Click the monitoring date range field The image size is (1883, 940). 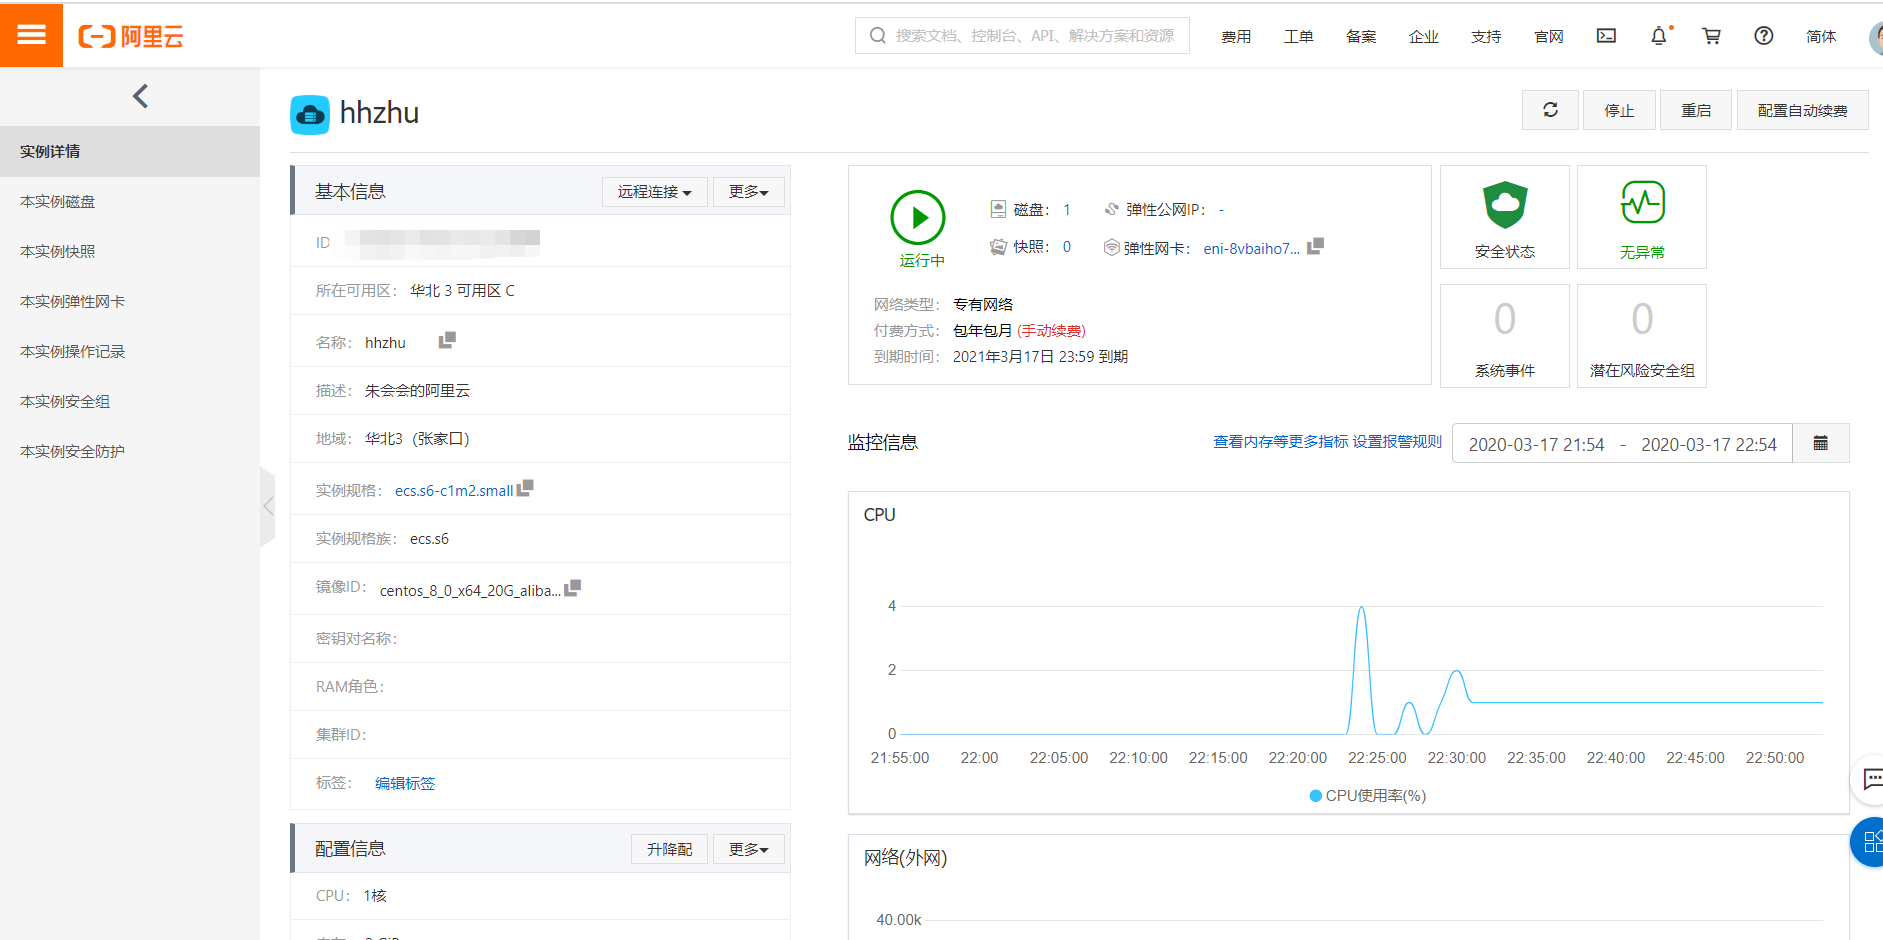coord(1622,443)
